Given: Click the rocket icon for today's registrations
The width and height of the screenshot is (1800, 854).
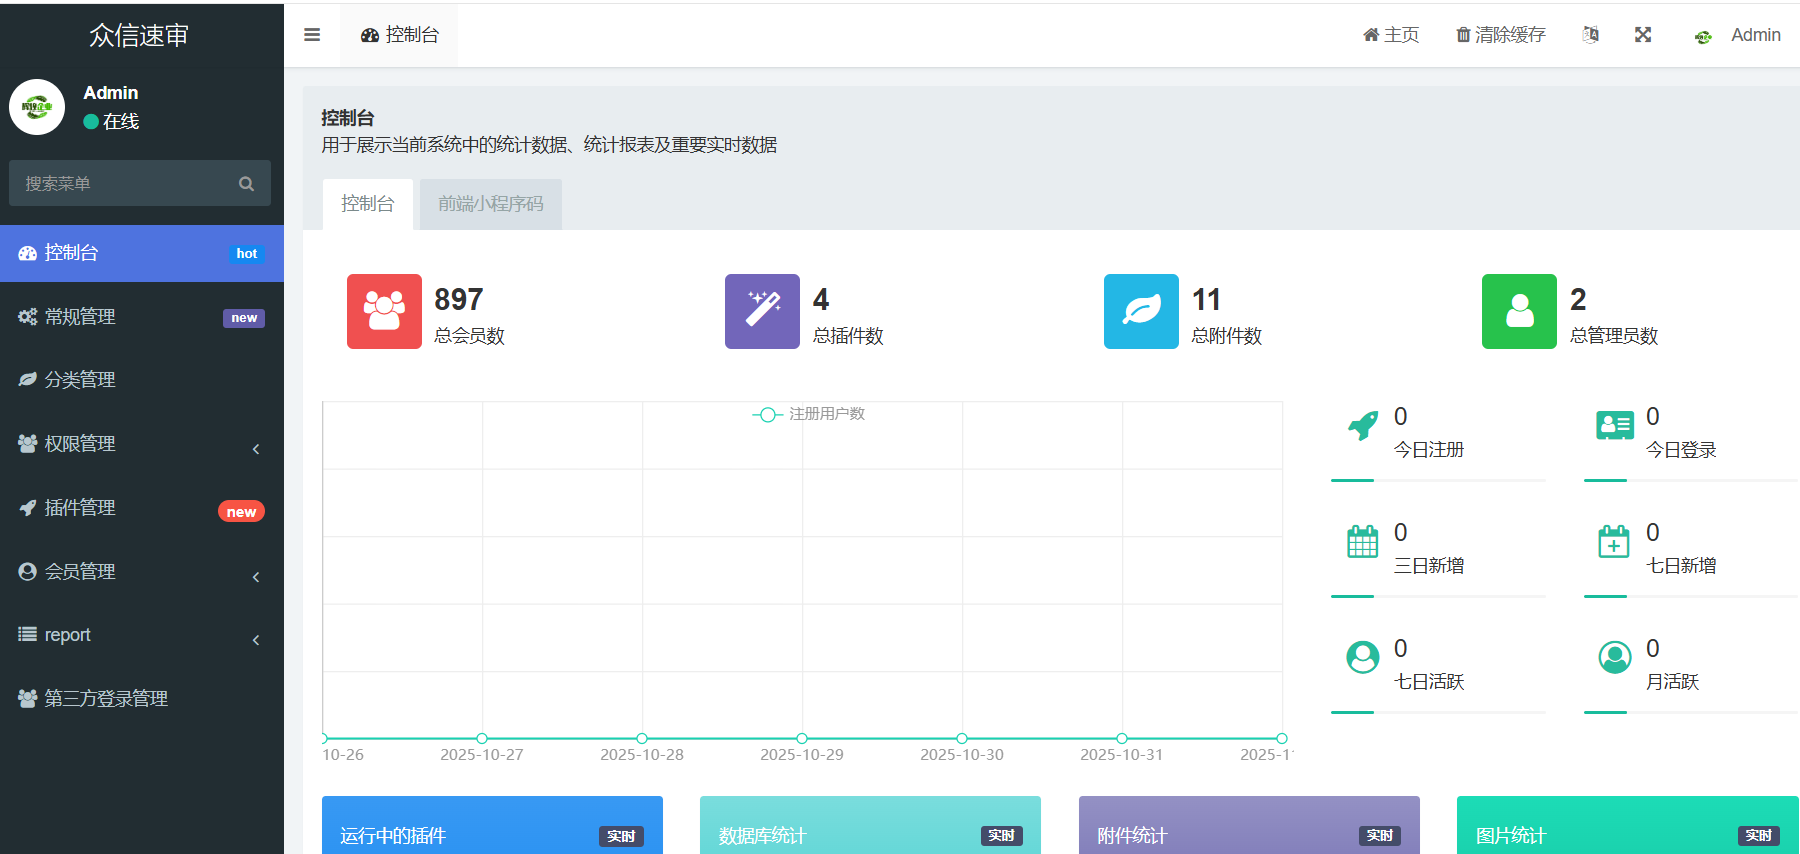Looking at the screenshot, I should pyautogui.click(x=1362, y=426).
